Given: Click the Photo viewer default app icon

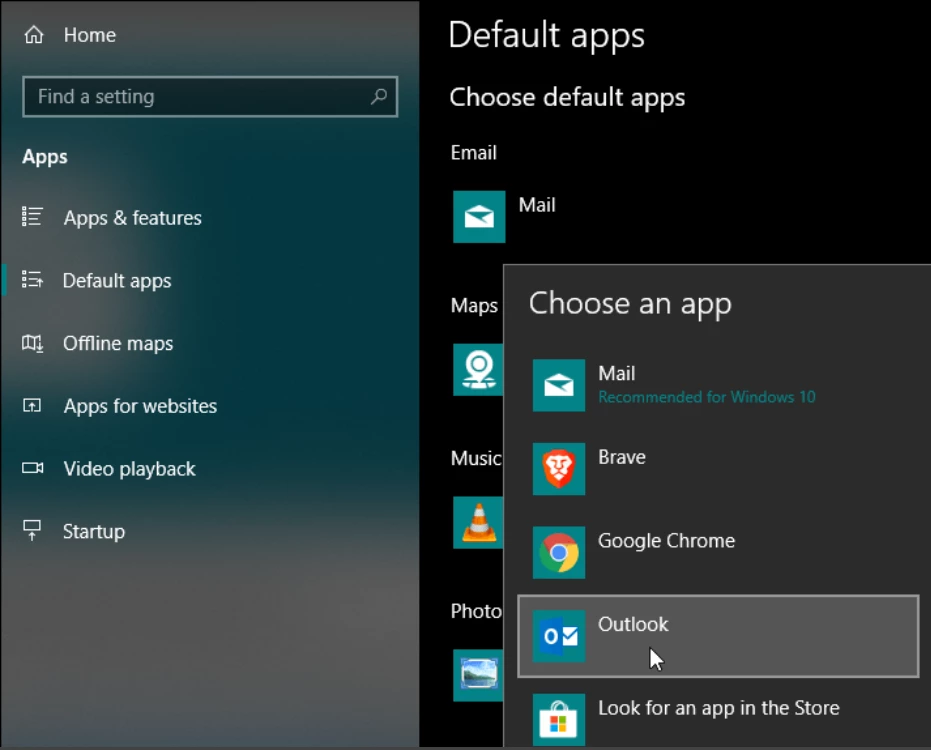Looking at the screenshot, I should [x=478, y=675].
